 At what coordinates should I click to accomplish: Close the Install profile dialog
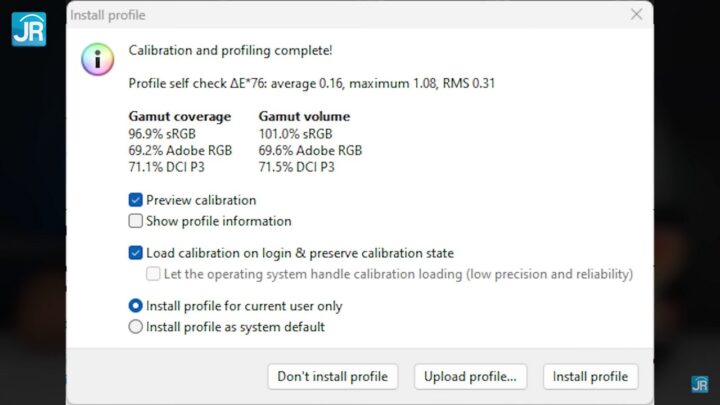[637, 15]
